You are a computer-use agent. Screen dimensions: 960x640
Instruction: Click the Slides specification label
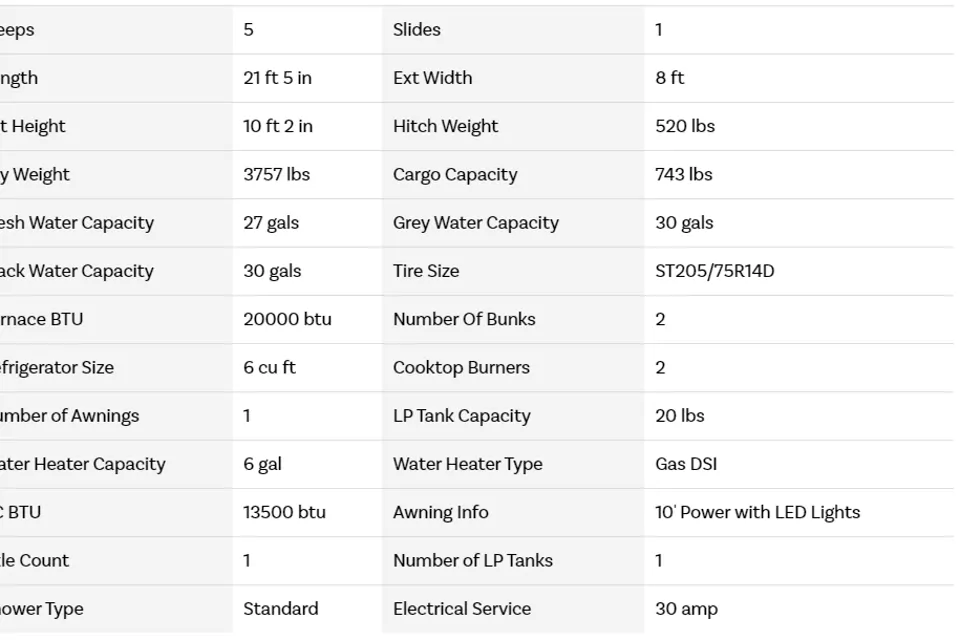click(417, 30)
